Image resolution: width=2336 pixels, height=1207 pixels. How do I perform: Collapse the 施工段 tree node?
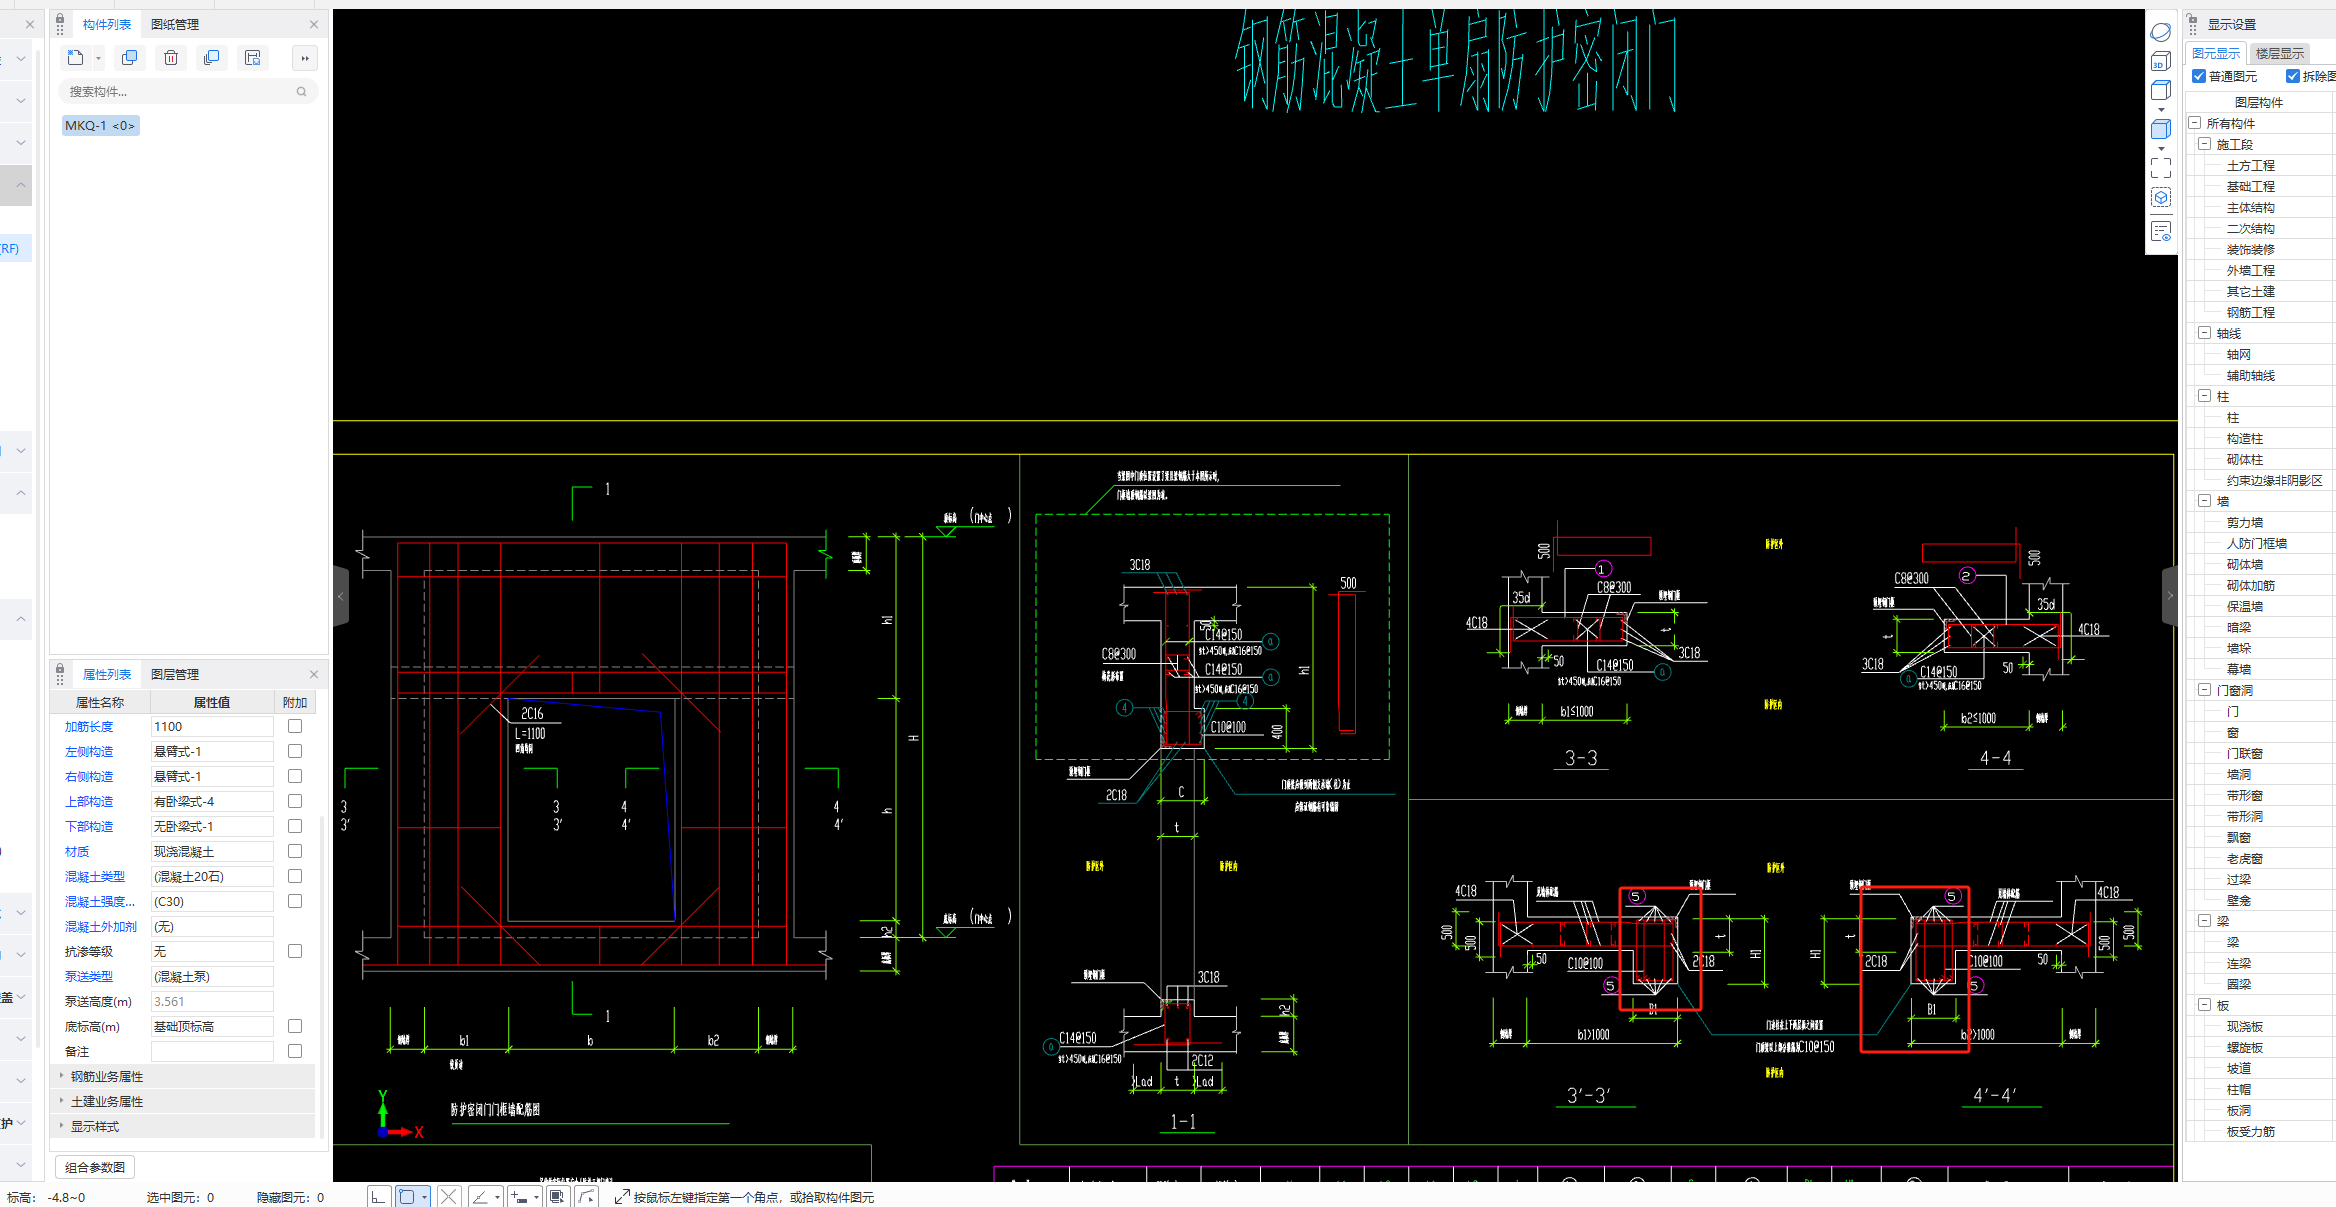point(2204,144)
